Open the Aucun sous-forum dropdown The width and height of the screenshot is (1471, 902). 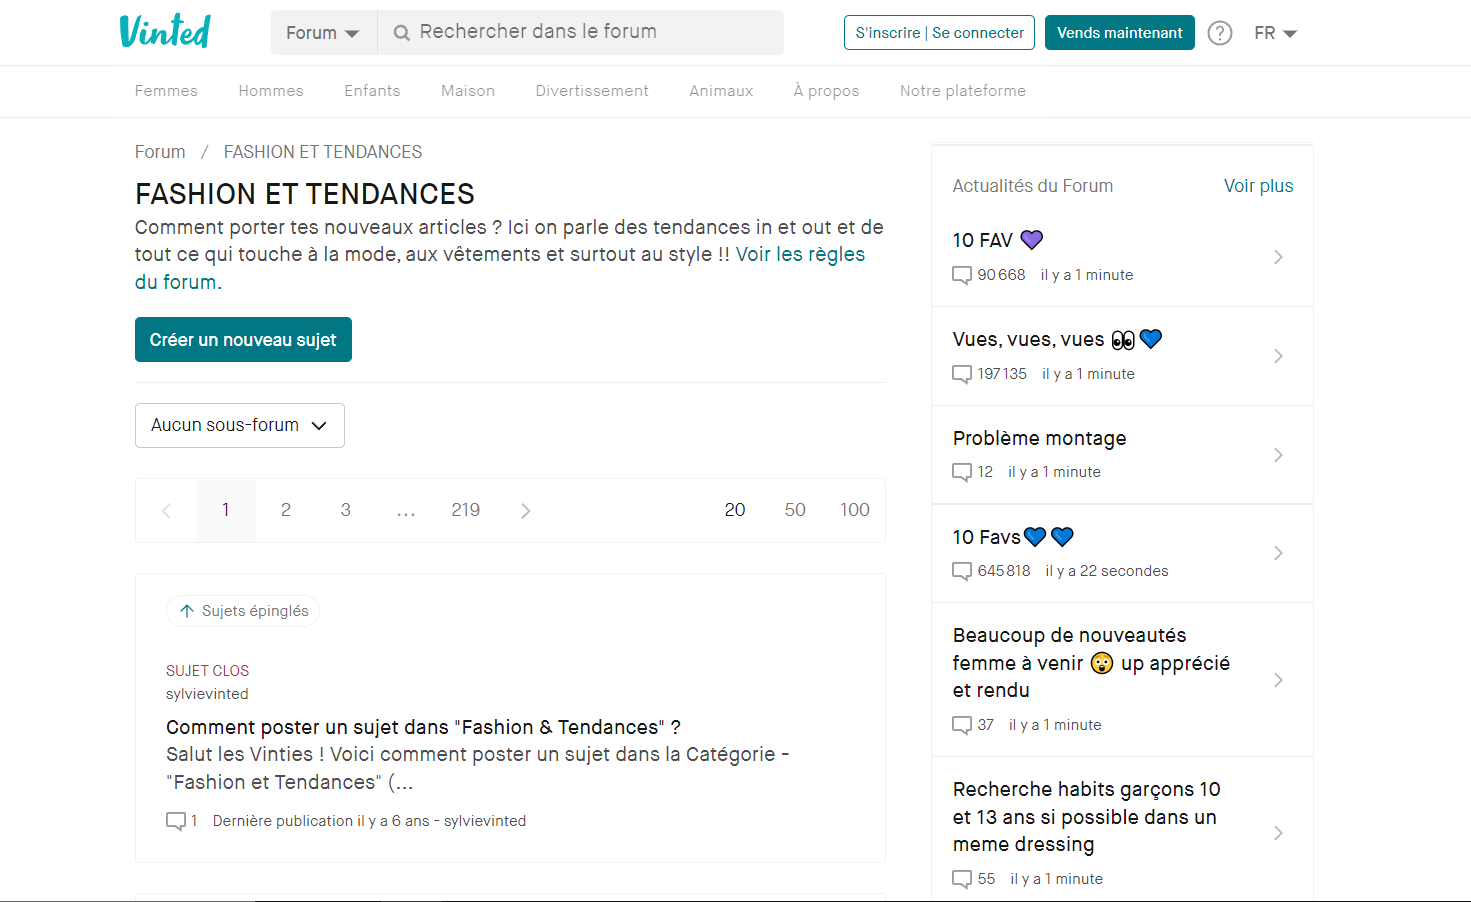coord(240,425)
